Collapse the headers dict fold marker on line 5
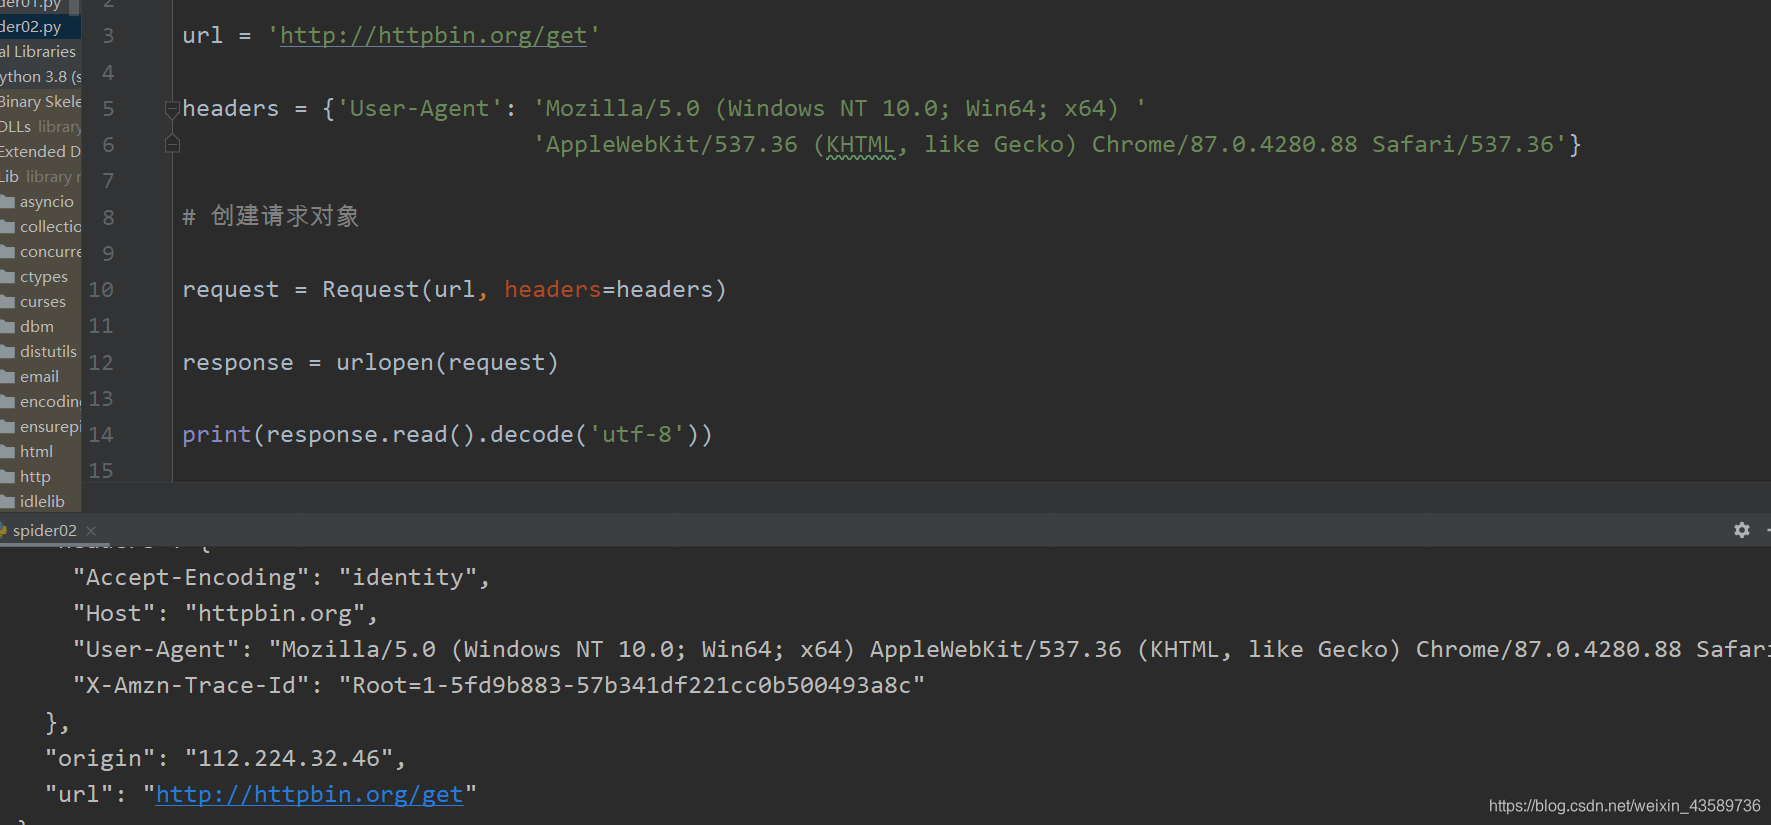1771x825 pixels. (x=172, y=108)
